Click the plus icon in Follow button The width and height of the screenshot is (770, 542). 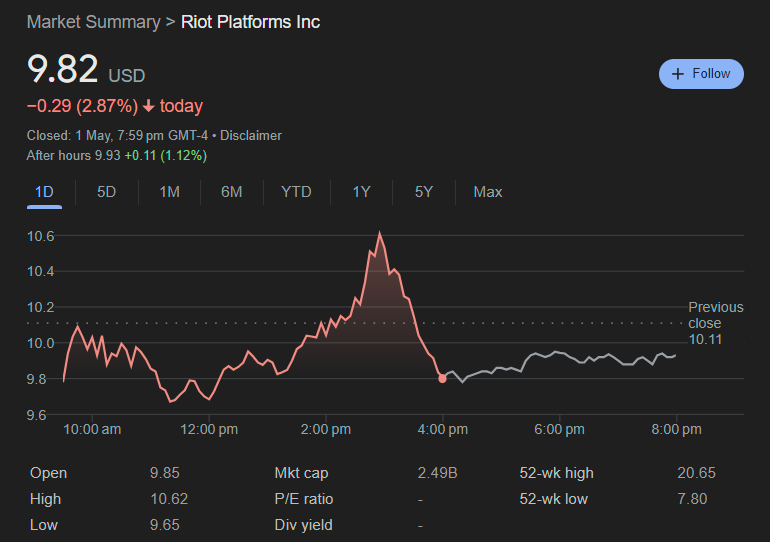(x=678, y=74)
